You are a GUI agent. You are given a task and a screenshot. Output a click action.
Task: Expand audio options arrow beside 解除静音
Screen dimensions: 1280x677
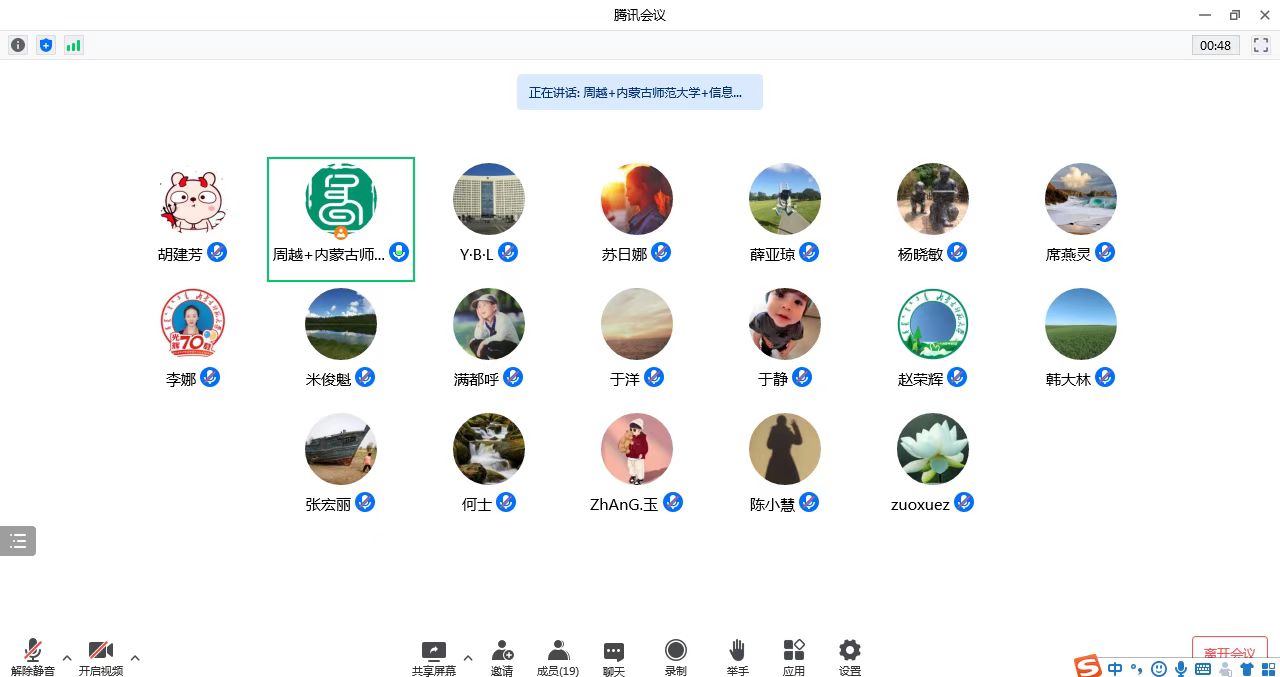(x=67, y=658)
